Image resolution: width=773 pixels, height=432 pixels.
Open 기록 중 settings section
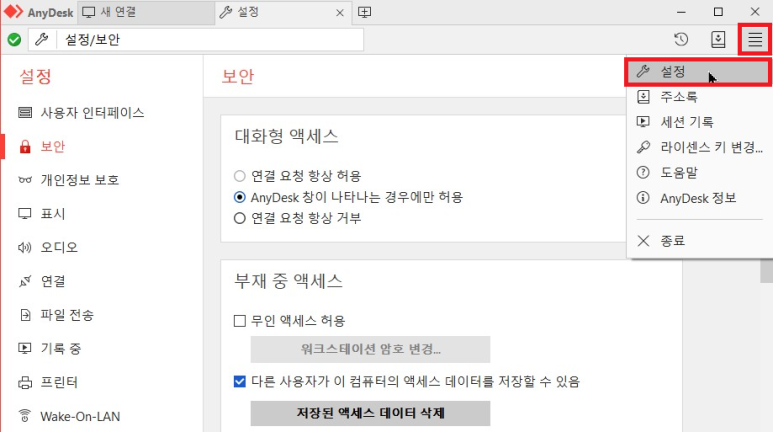(61, 348)
